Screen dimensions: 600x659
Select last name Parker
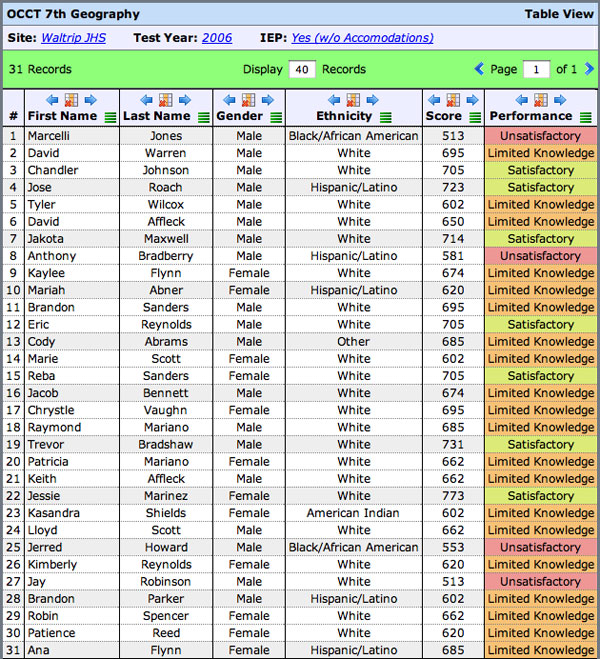[x=166, y=599]
